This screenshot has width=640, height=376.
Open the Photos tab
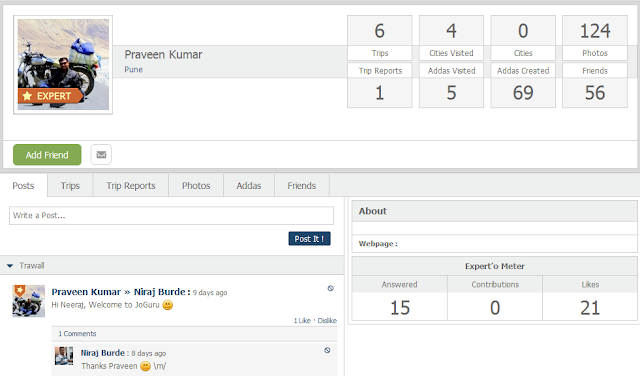tap(196, 186)
